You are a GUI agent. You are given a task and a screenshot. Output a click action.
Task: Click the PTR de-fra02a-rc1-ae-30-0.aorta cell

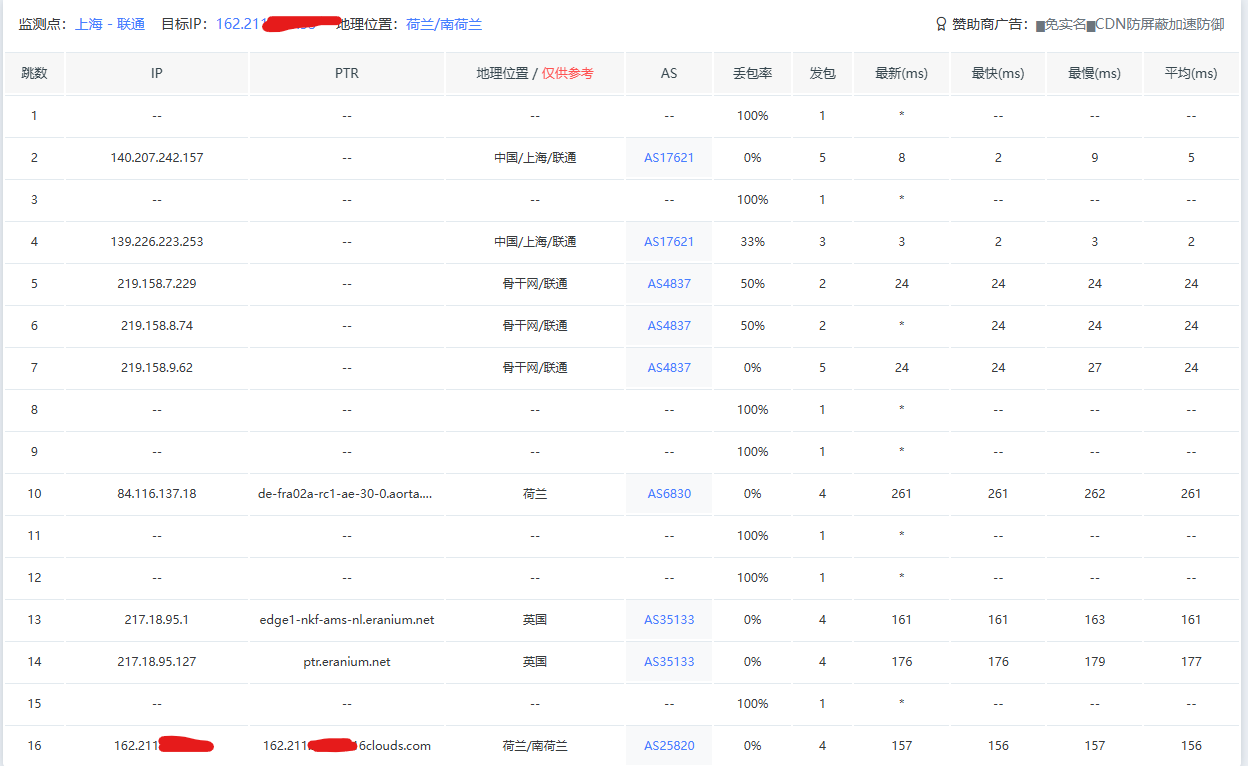coord(346,494)
